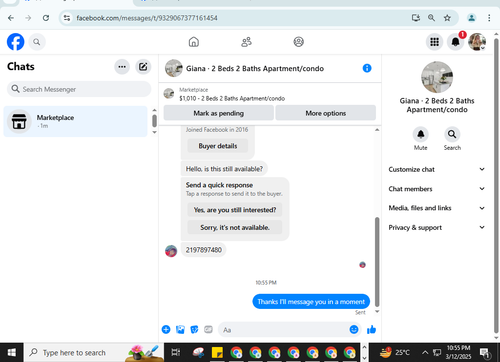Choose a GIF icon
This screenshot has width=500, height=362.
pyautogui.click(x=208, y=330)
